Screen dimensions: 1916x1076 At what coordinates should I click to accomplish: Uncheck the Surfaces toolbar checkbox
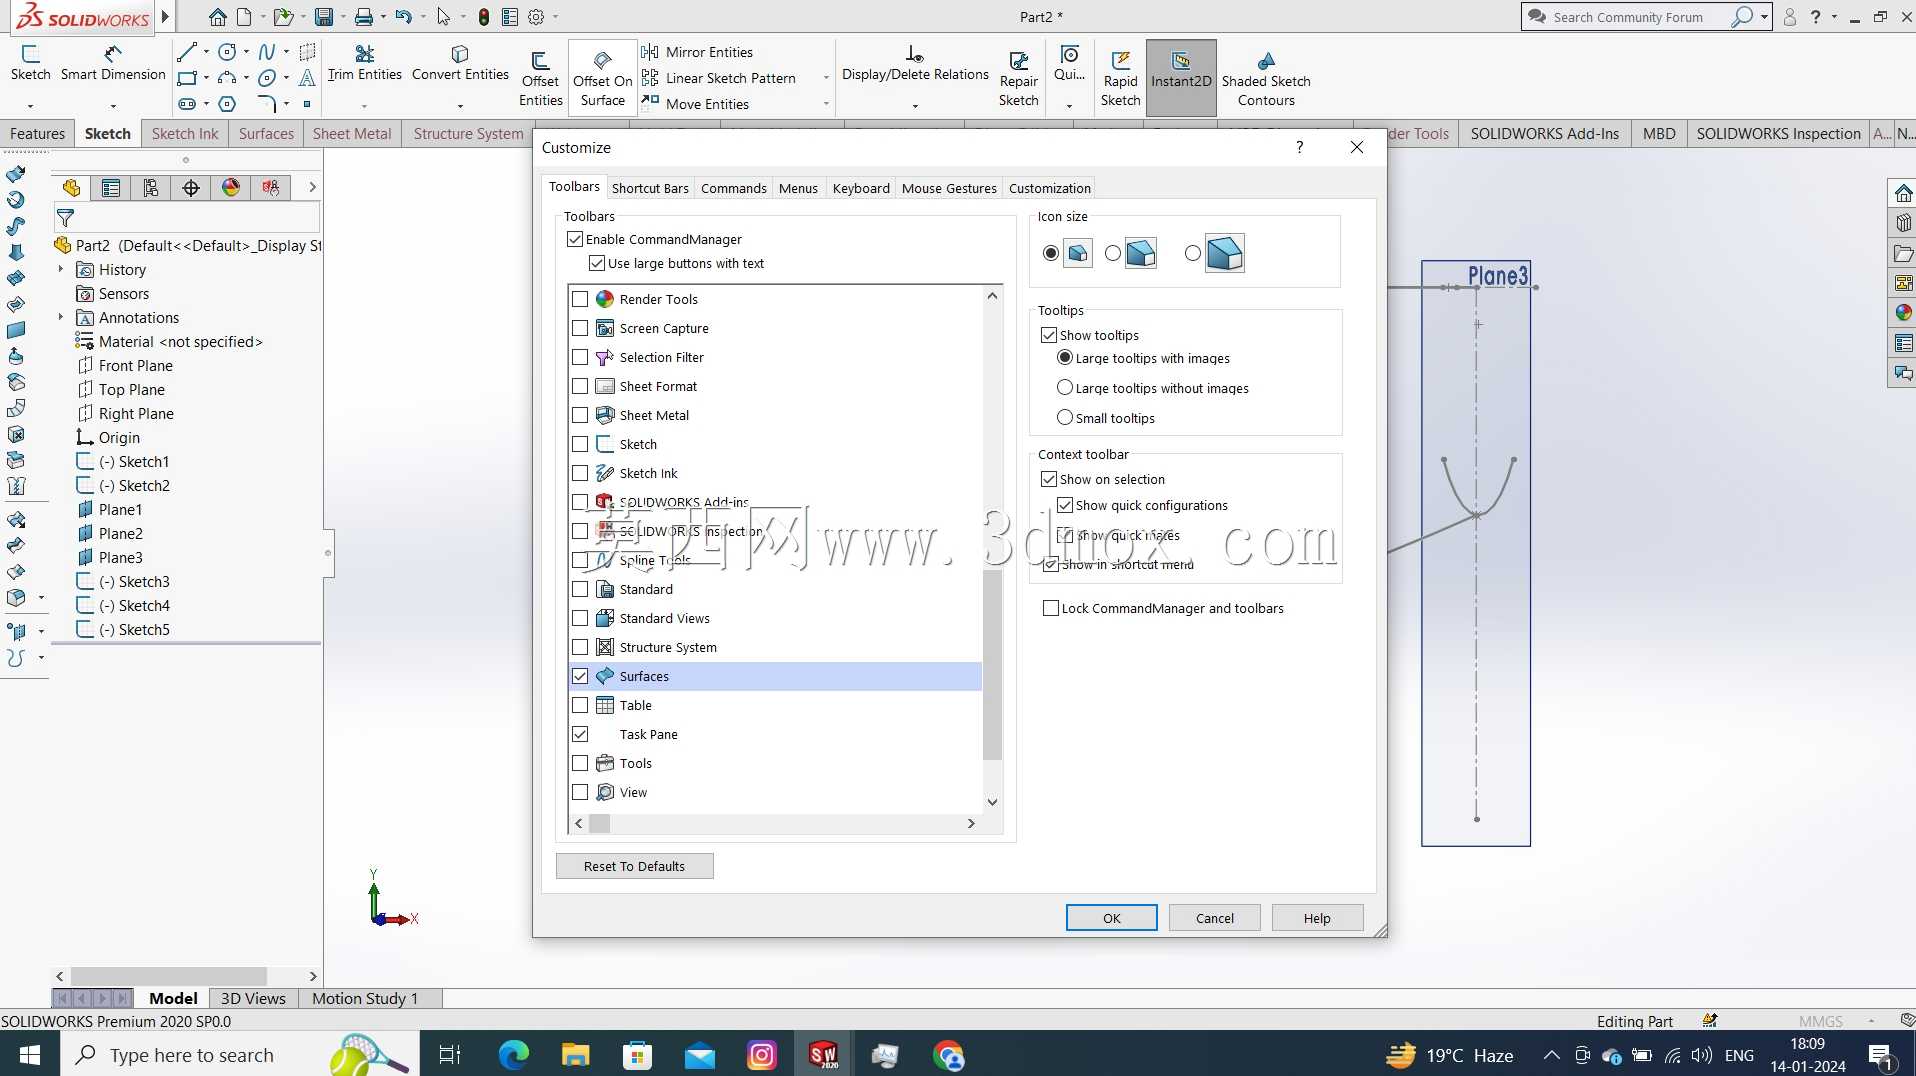click(x=580, y=676)
